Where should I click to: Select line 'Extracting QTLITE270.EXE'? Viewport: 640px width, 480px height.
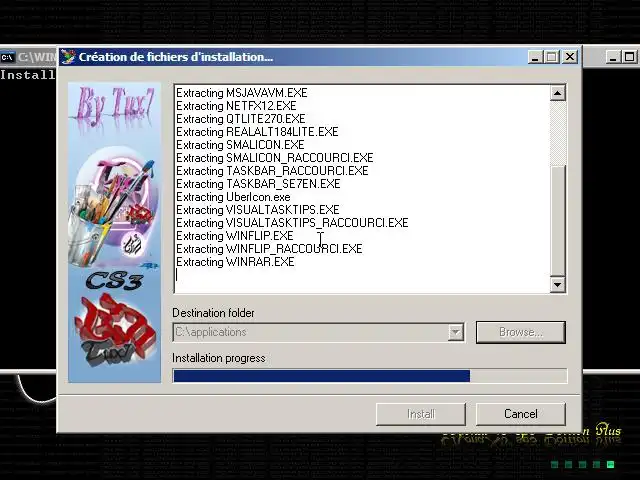point(240,119)
